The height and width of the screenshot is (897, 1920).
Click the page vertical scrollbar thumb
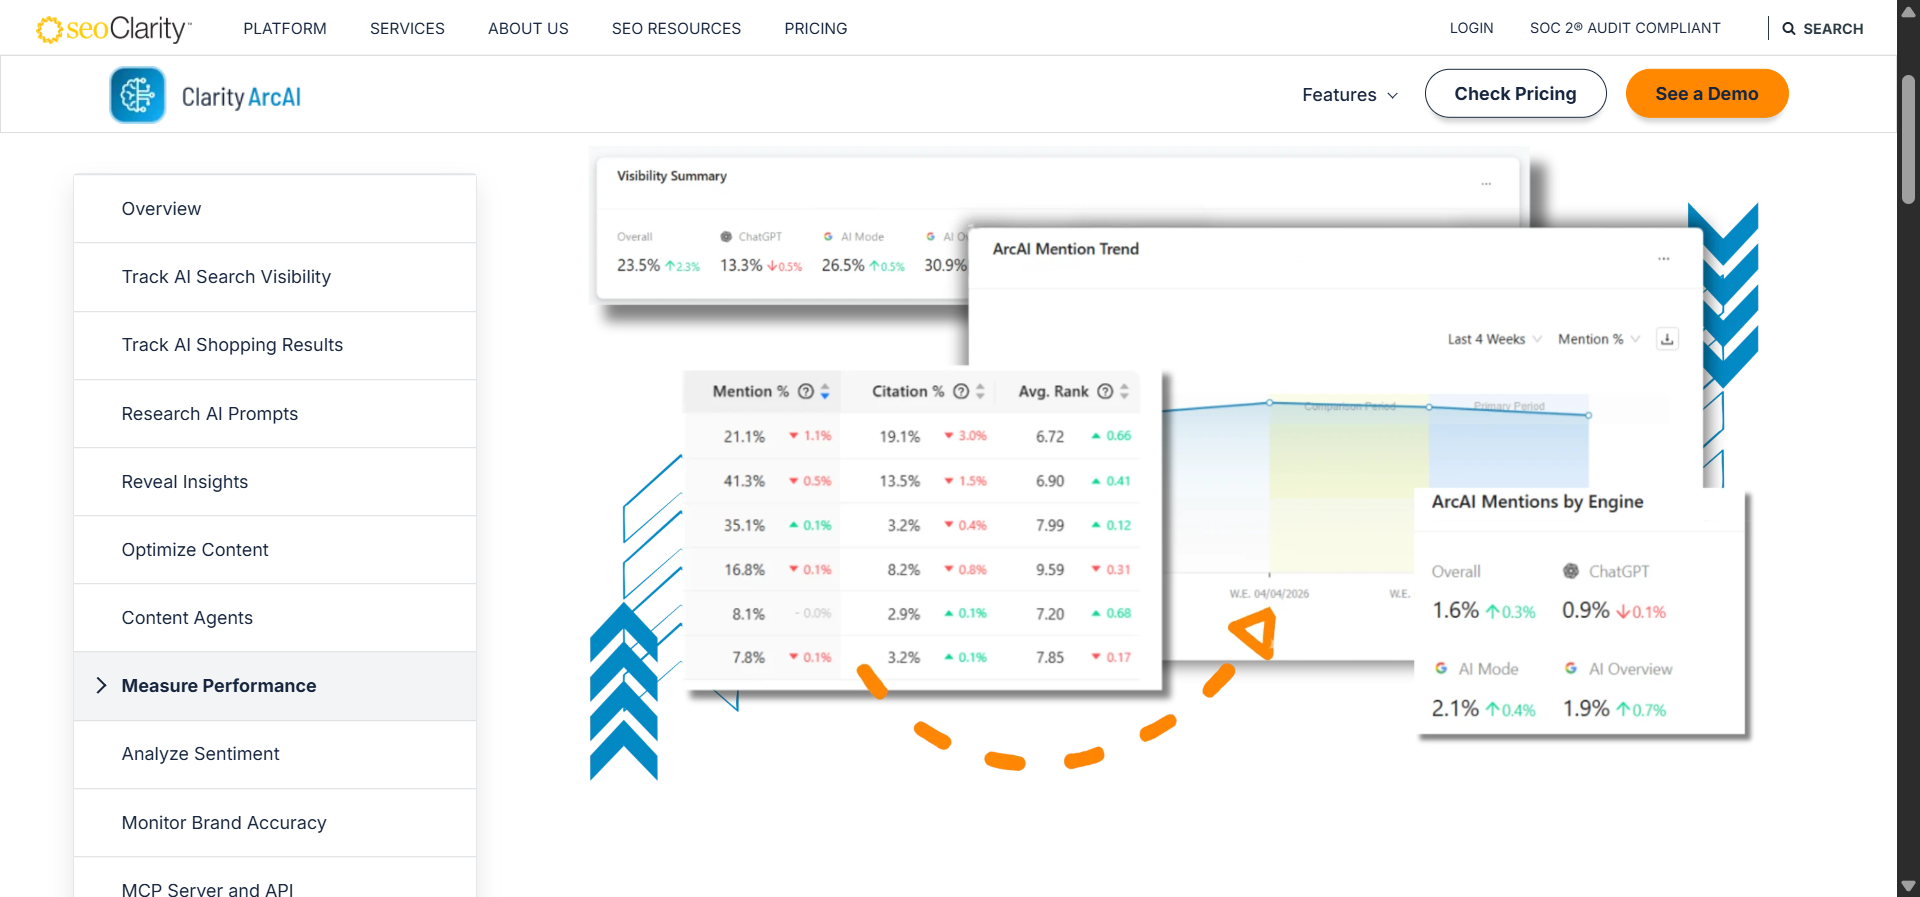[x=1908, y=139]
